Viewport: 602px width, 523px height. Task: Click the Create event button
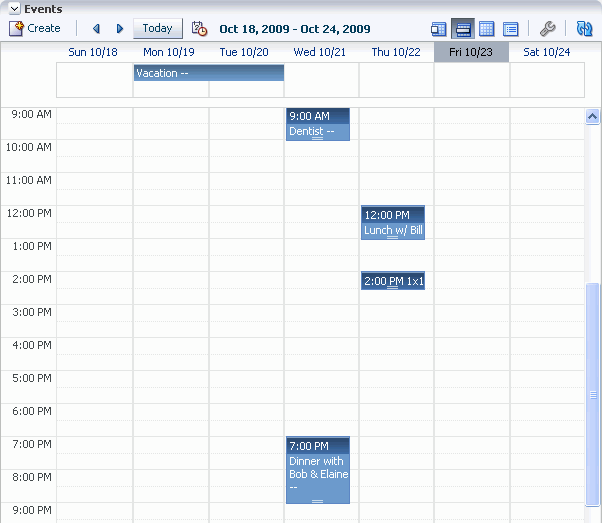[35, 29]
